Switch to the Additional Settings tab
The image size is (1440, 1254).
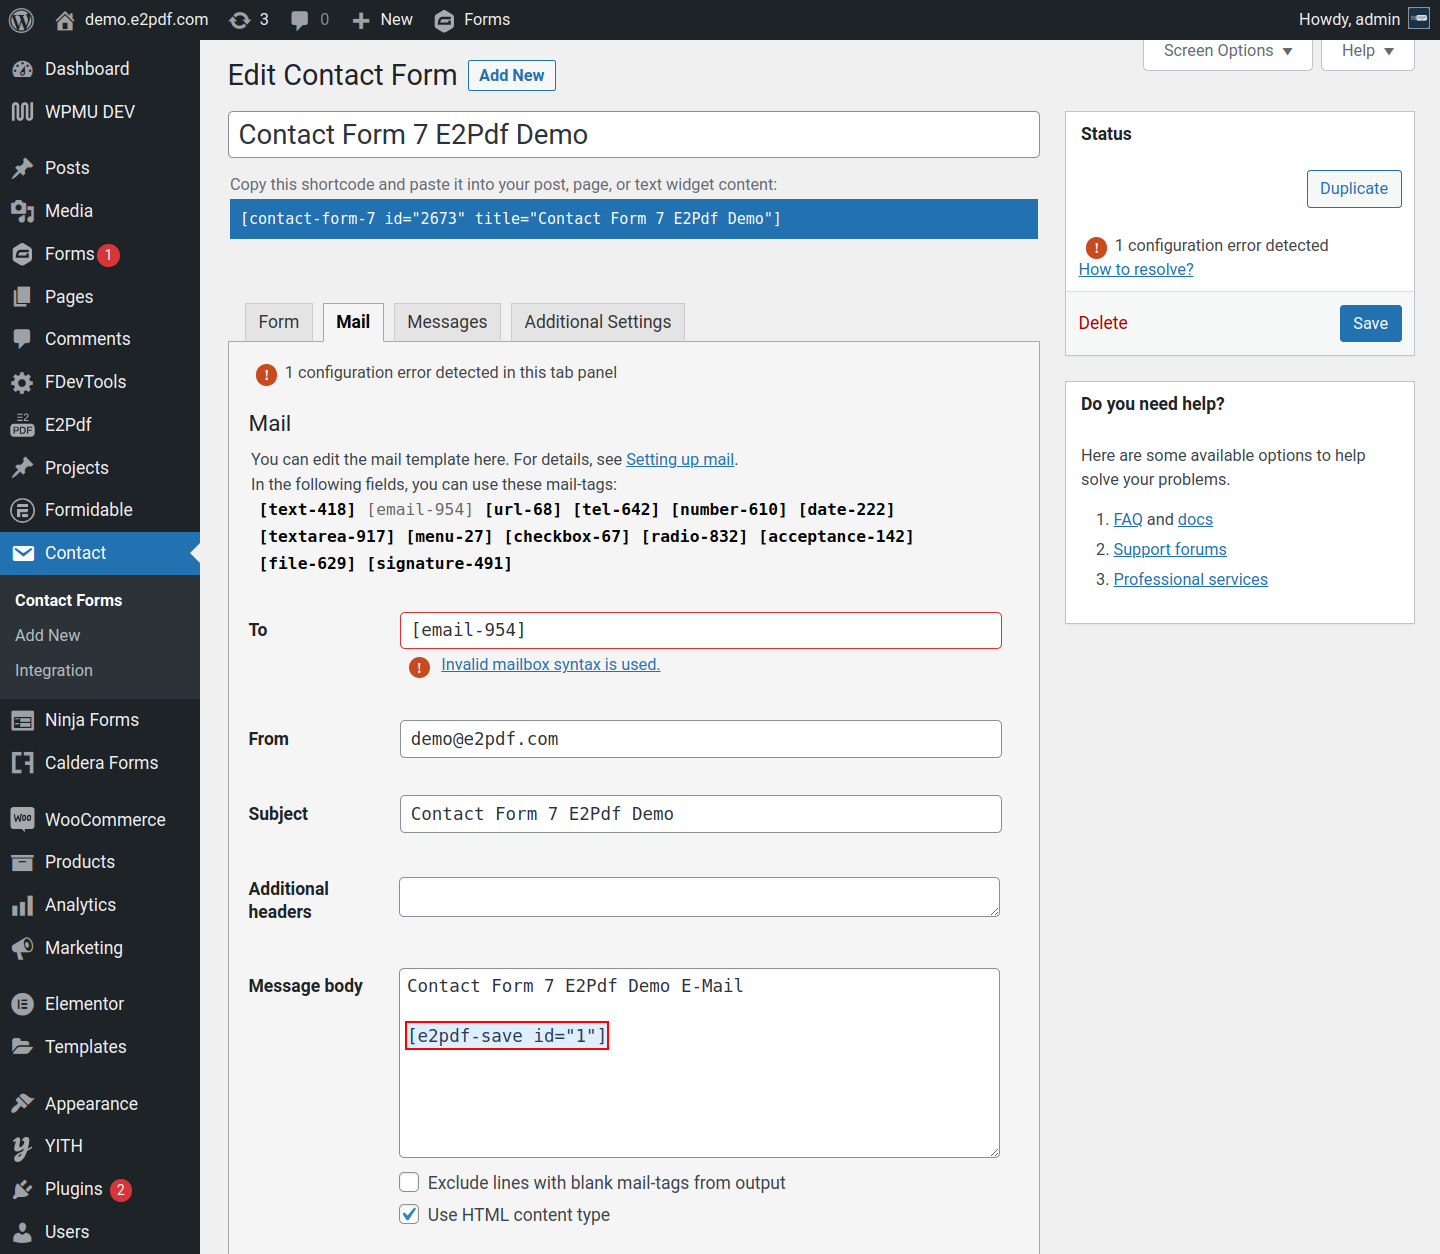coord(597,322)
